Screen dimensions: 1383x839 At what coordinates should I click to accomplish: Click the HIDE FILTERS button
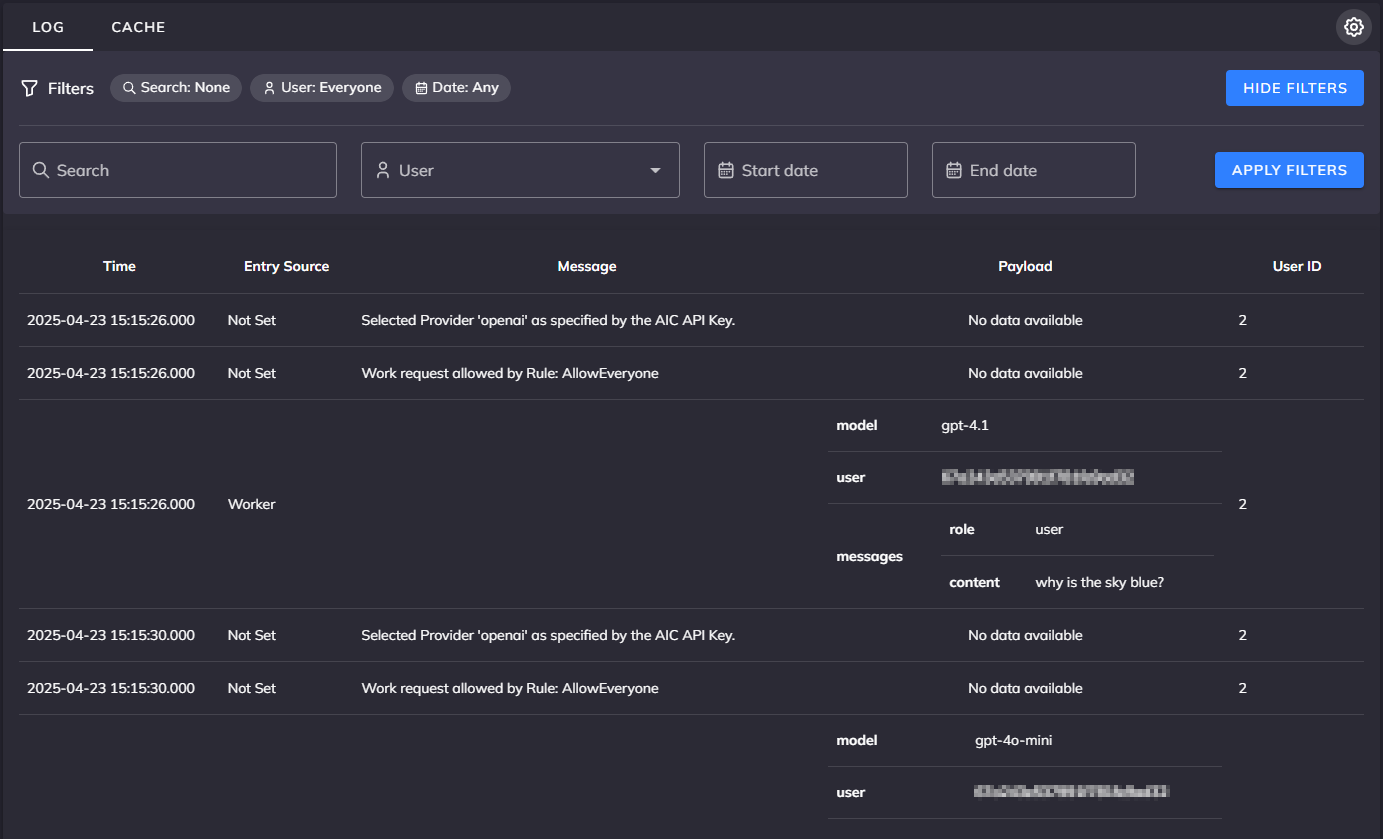tap(1295, 88)
